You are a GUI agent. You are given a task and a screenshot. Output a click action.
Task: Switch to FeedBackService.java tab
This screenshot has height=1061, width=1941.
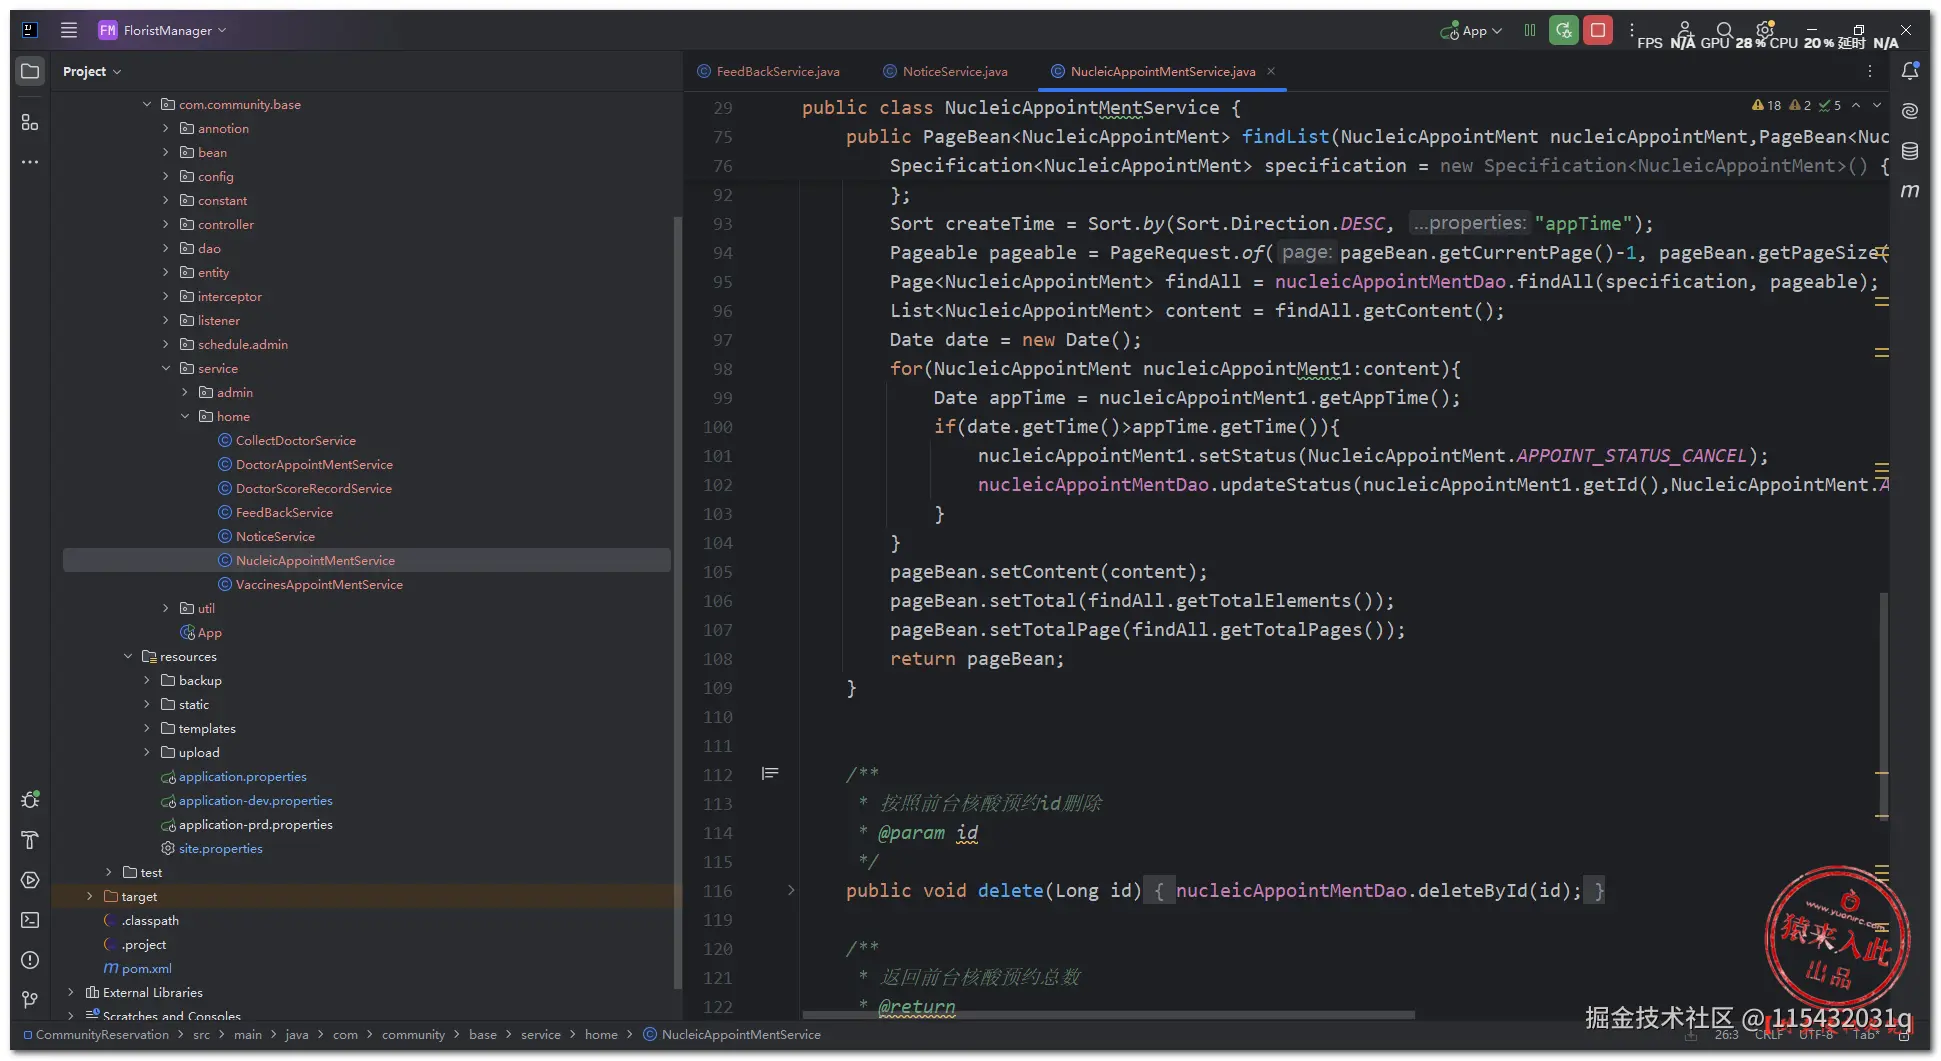point(768,71)
